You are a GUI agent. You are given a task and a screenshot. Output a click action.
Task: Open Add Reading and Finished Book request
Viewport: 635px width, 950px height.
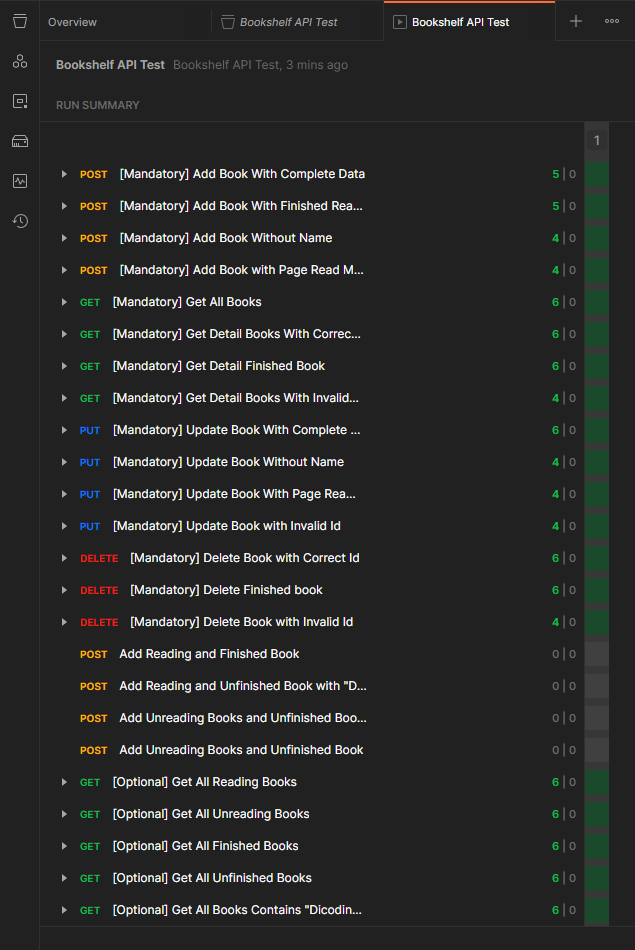209,654
